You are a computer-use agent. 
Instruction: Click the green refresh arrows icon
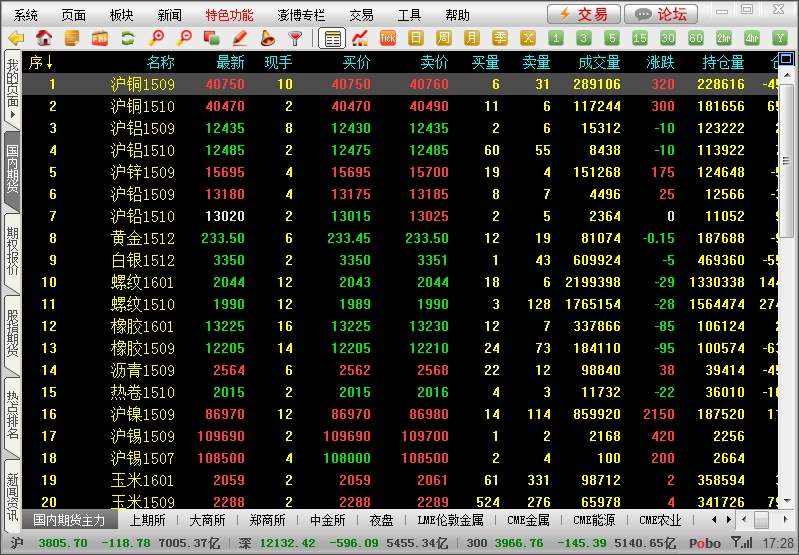(x=127, y=38)
